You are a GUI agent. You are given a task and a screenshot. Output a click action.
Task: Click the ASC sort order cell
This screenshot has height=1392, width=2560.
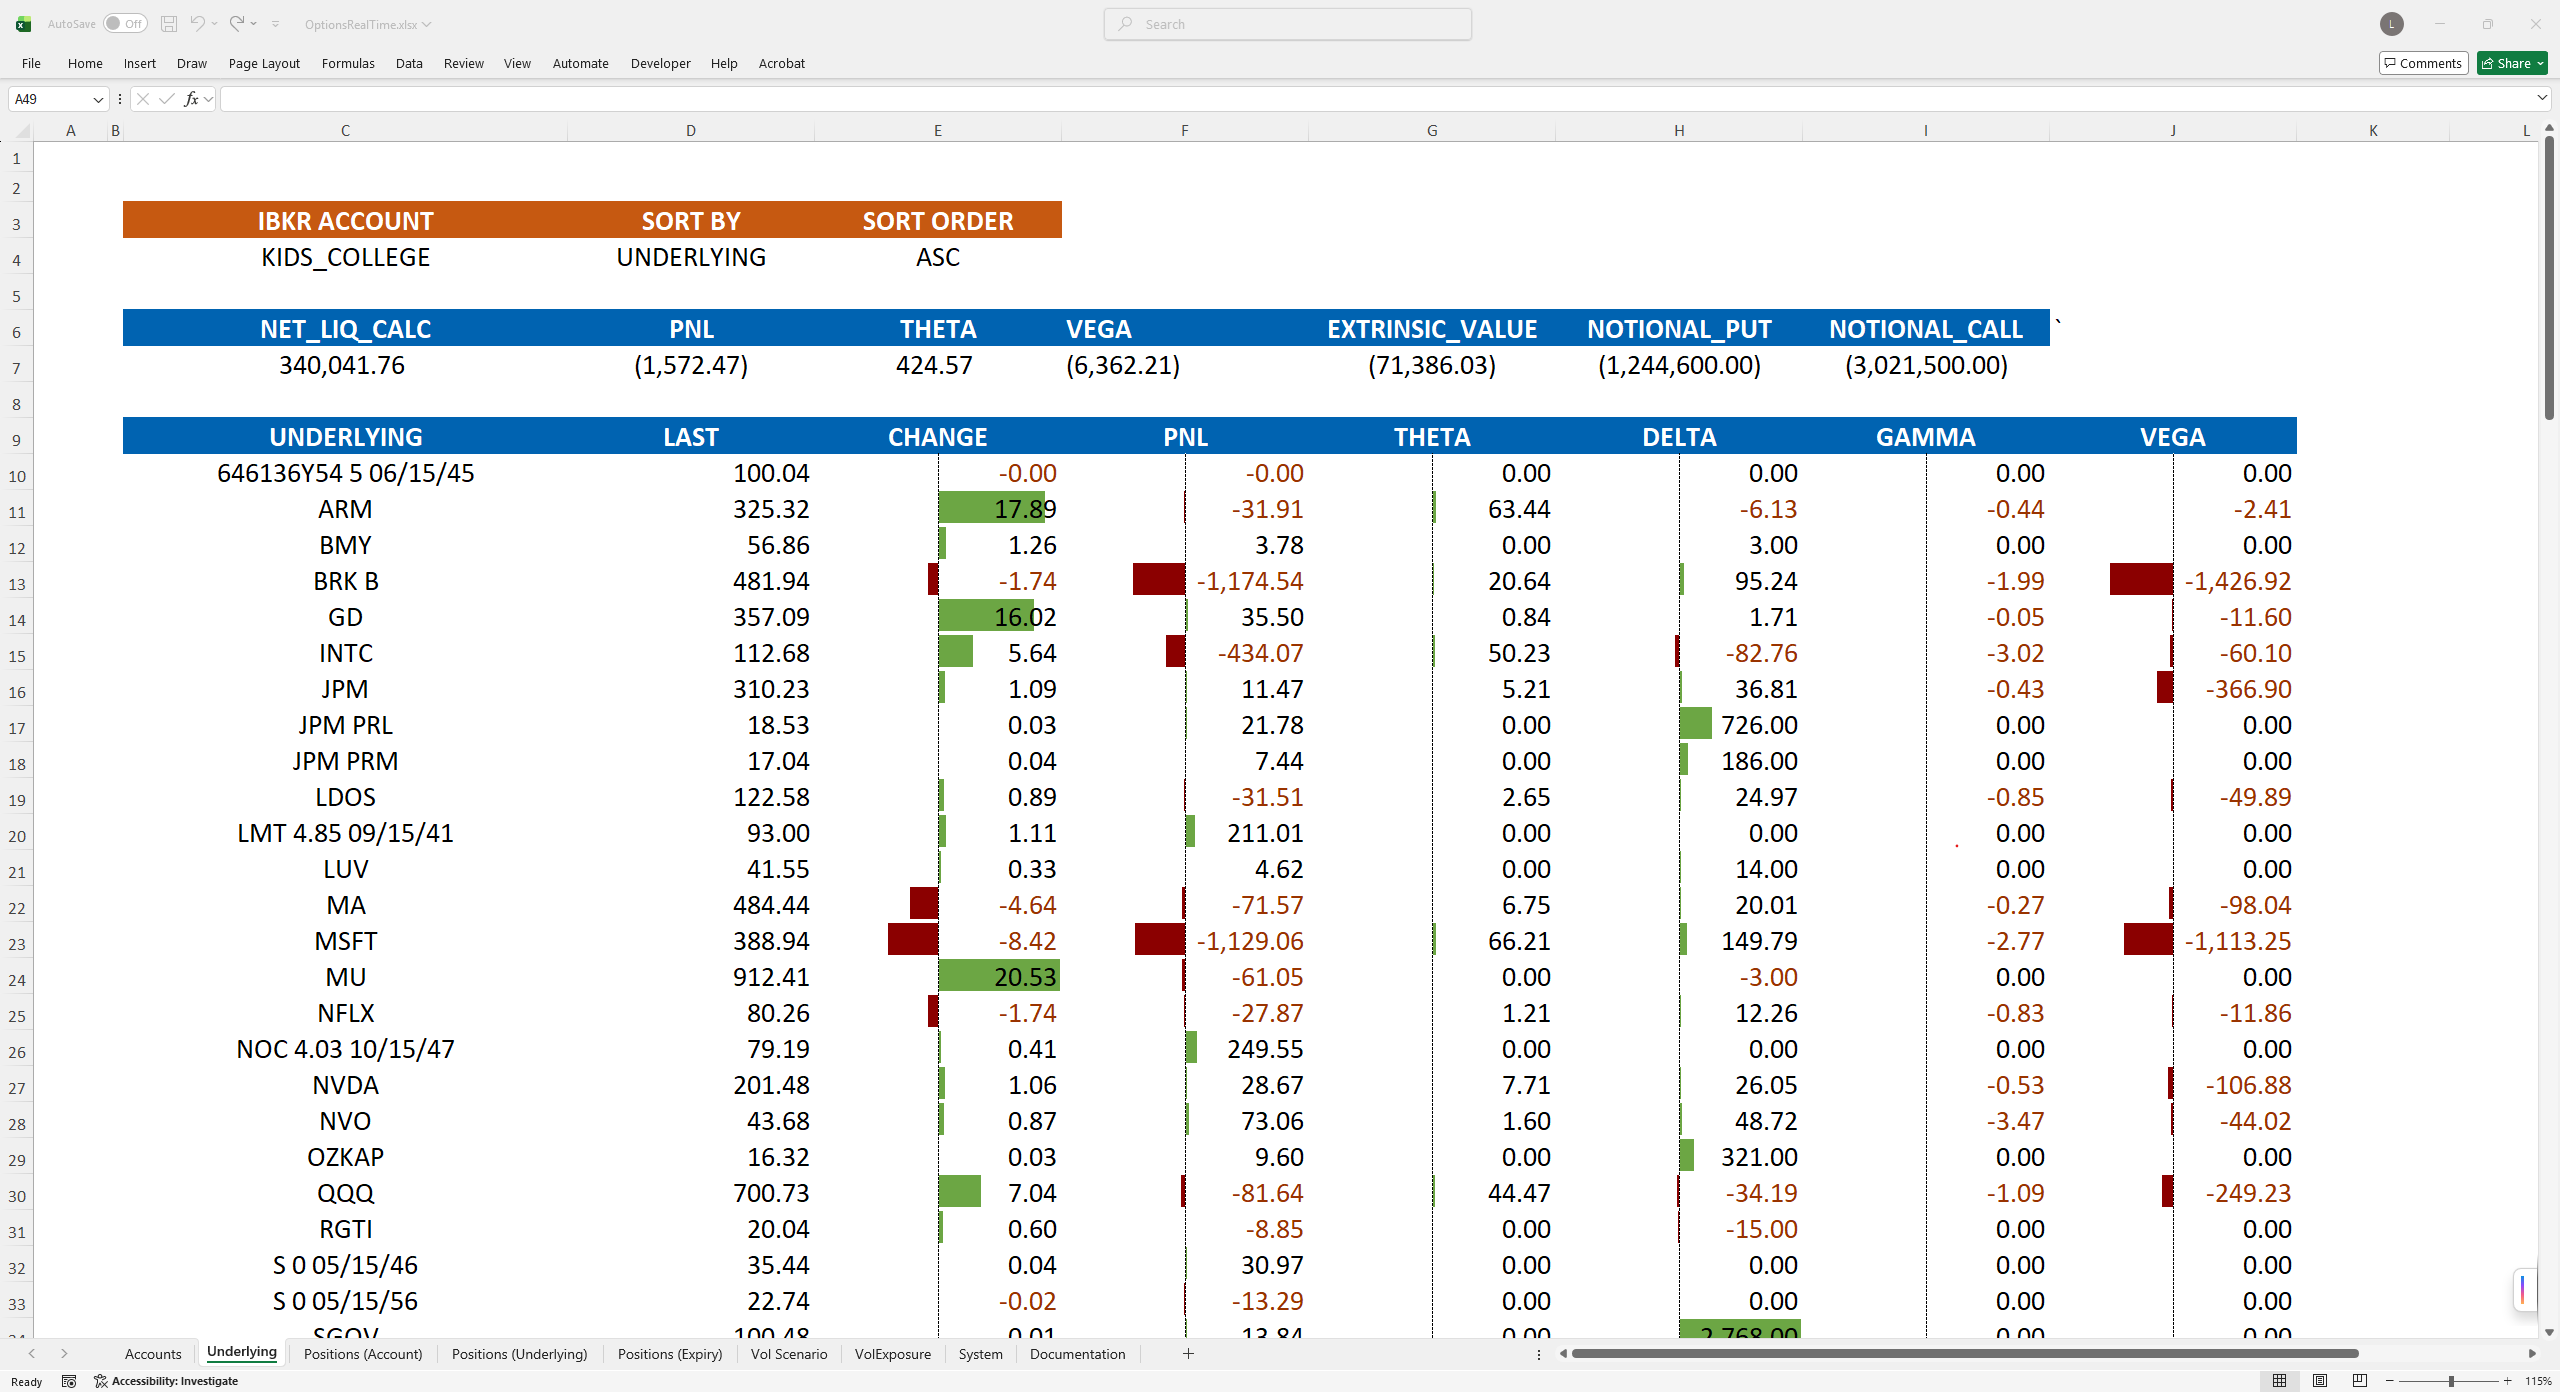(x=937, y=257)
